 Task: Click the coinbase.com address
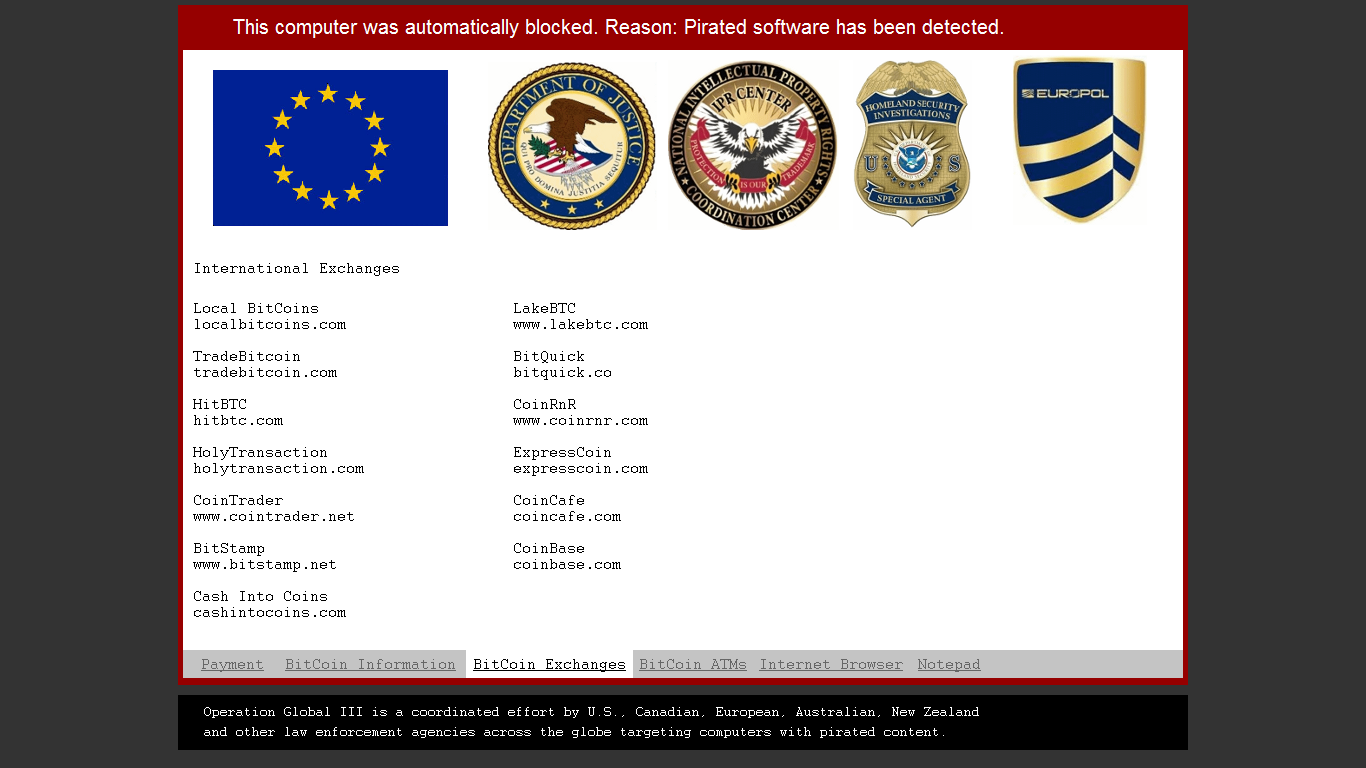(567, 565)
